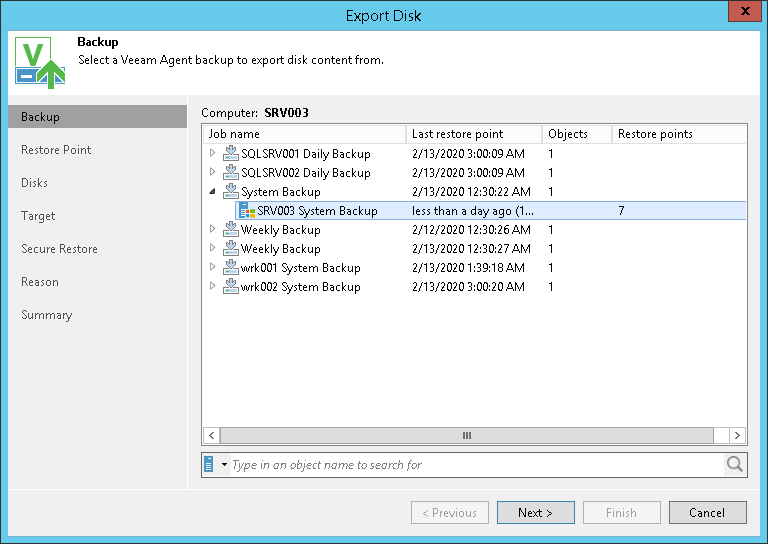Click the 'less than a day ago' cell

[x=473, y=211]
